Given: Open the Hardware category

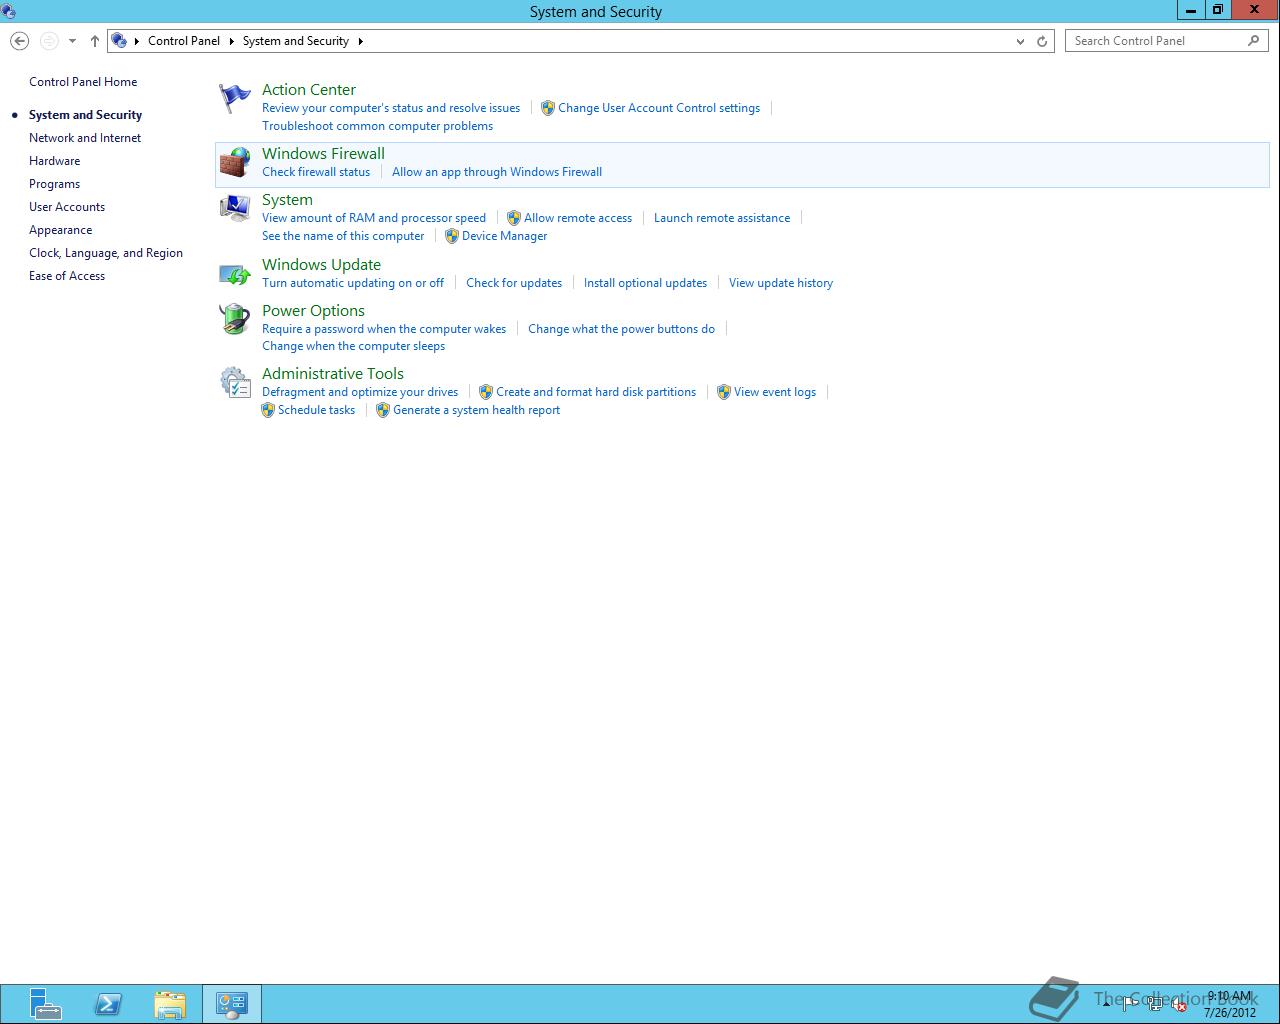Looking at the screenshot, I should 54,161.
